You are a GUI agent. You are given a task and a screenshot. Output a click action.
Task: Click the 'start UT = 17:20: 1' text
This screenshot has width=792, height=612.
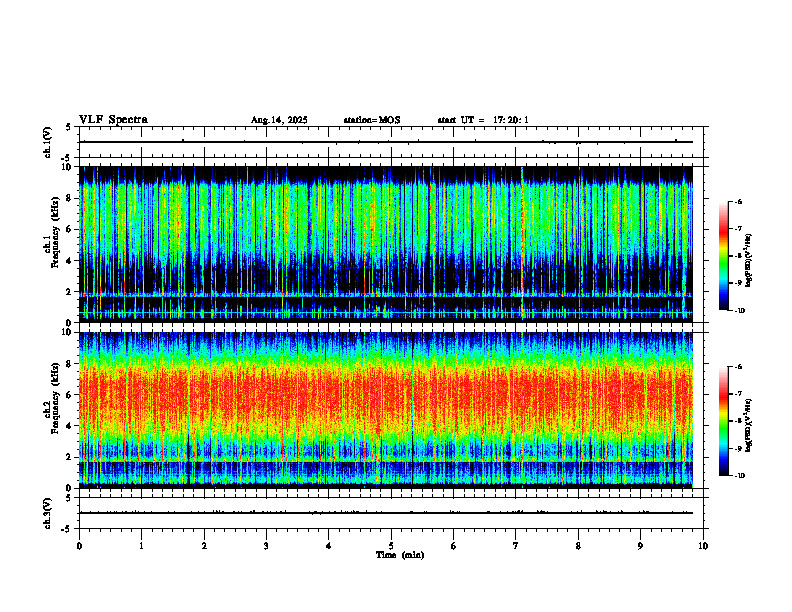[x=483, y=120]
